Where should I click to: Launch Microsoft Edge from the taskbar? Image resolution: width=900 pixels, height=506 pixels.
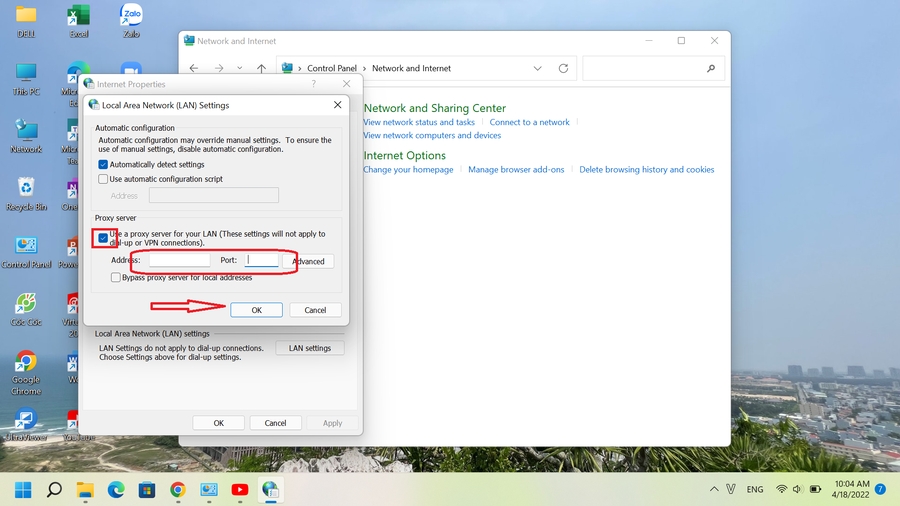point(116,489)
